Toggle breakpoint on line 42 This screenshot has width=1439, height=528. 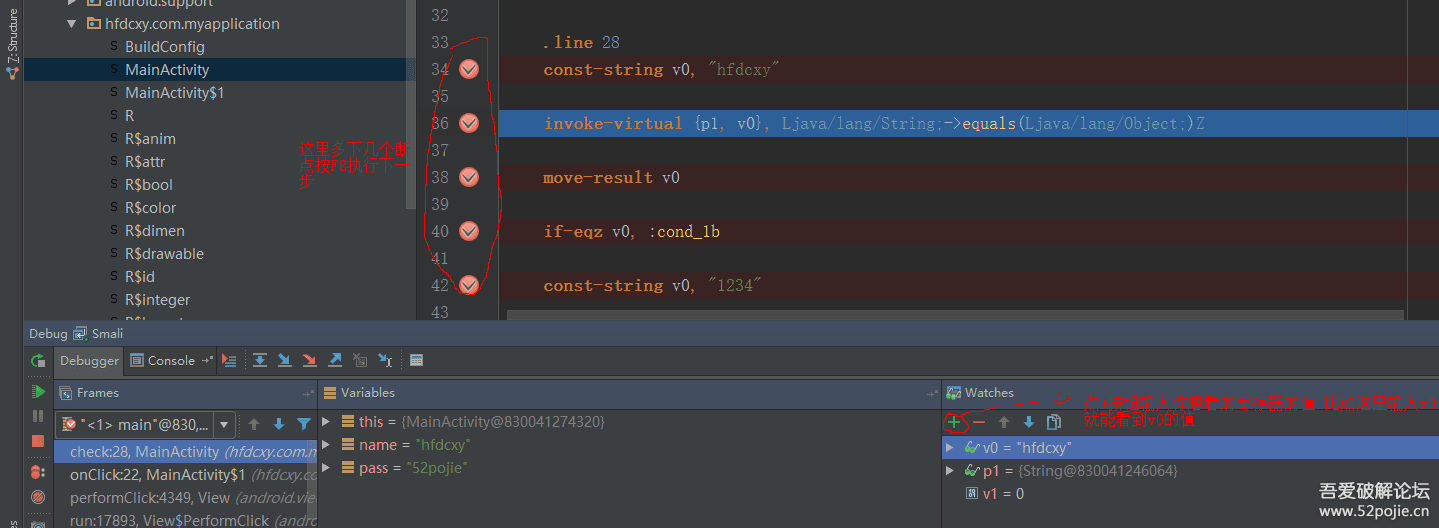(469, 285)
